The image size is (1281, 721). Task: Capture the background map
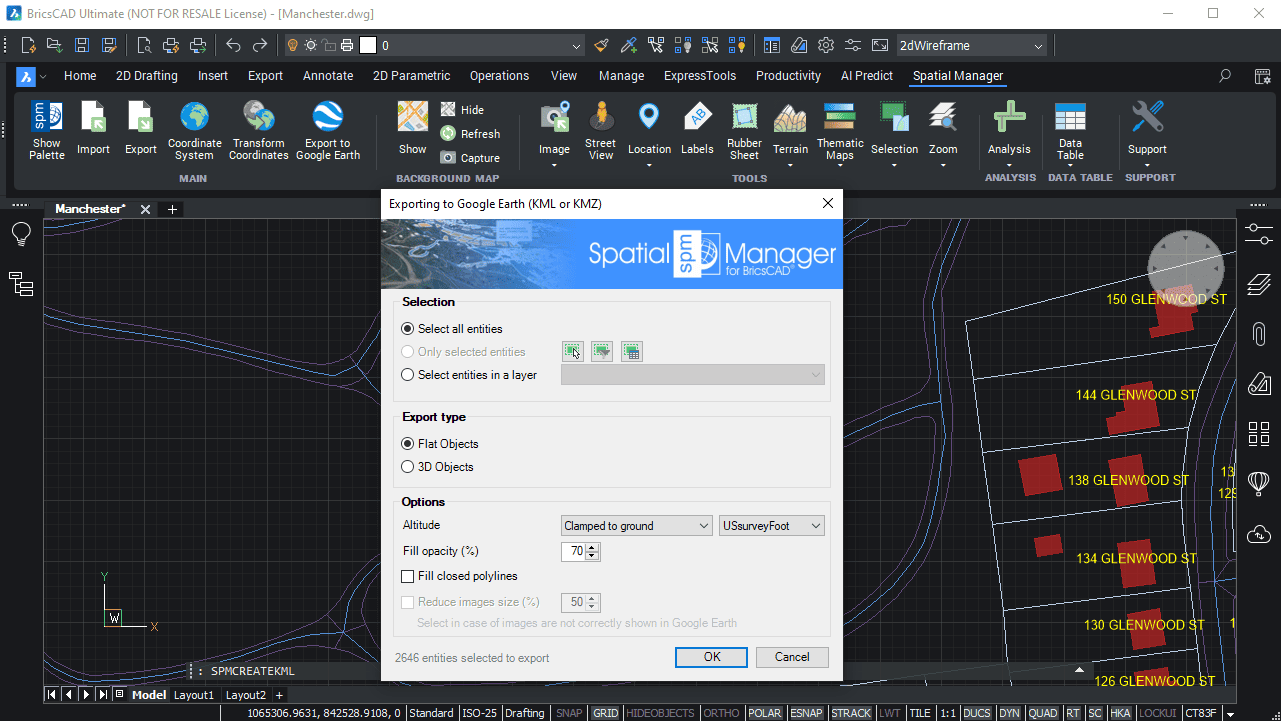(470, 158)
